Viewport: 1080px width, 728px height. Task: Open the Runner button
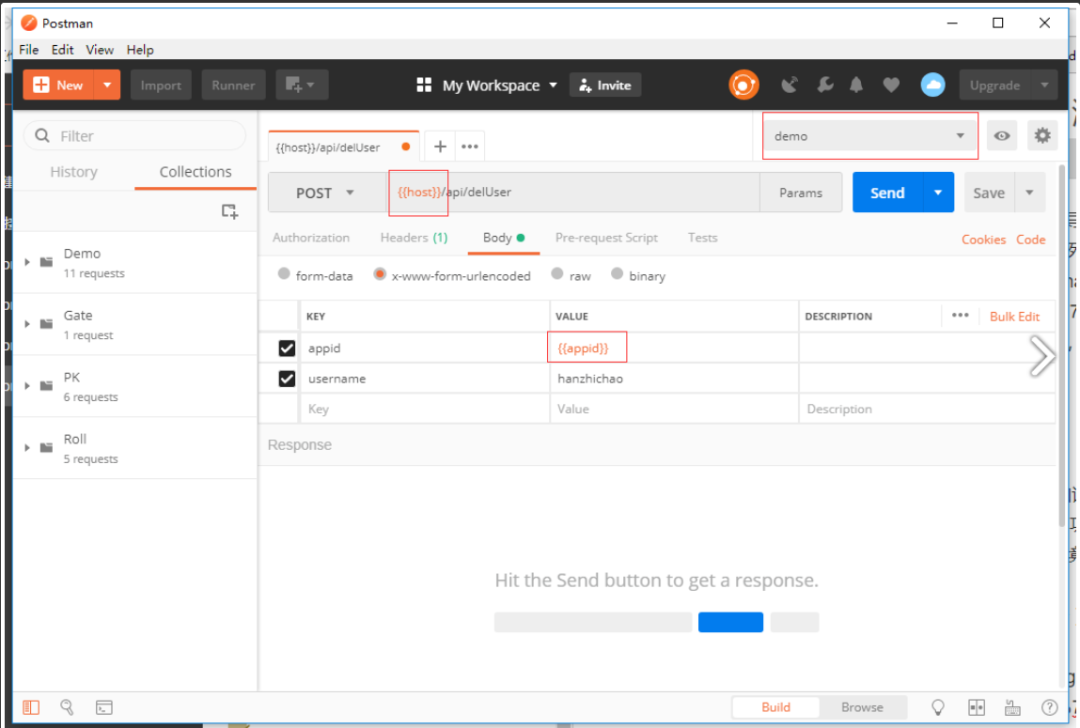pos(233,85)
